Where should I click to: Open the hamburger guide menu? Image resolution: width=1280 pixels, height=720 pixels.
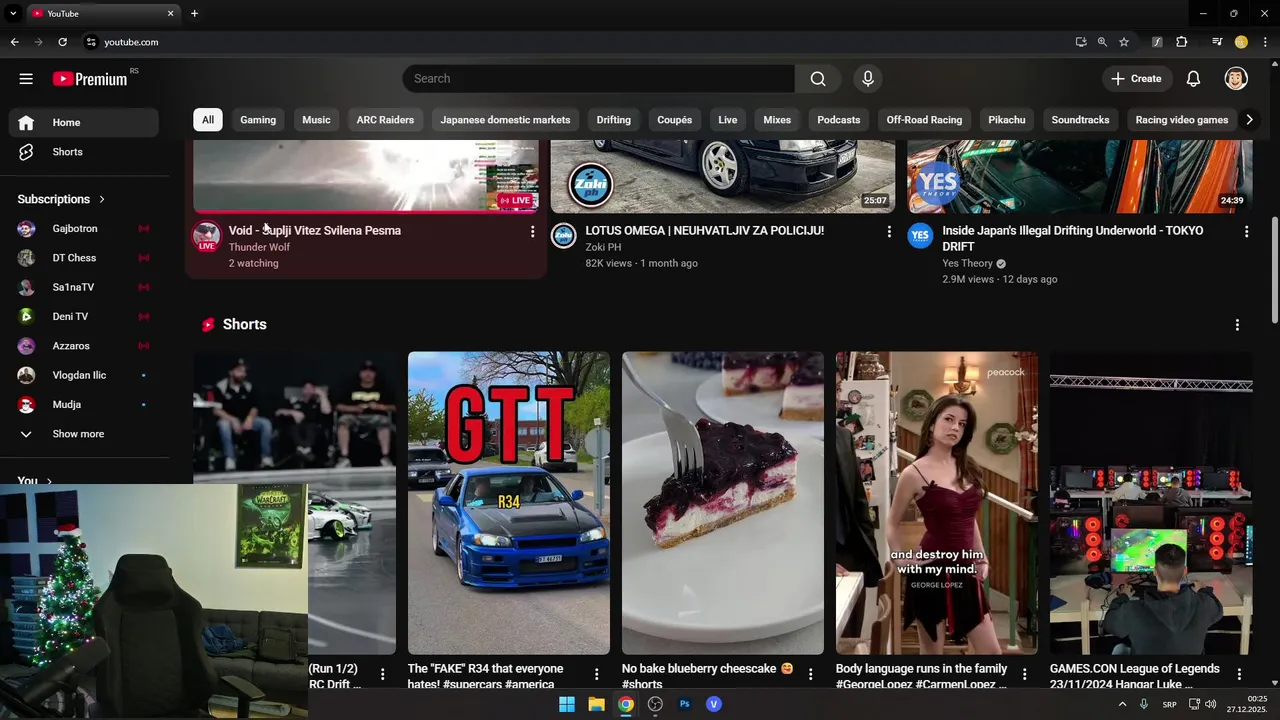coord(26,79)
